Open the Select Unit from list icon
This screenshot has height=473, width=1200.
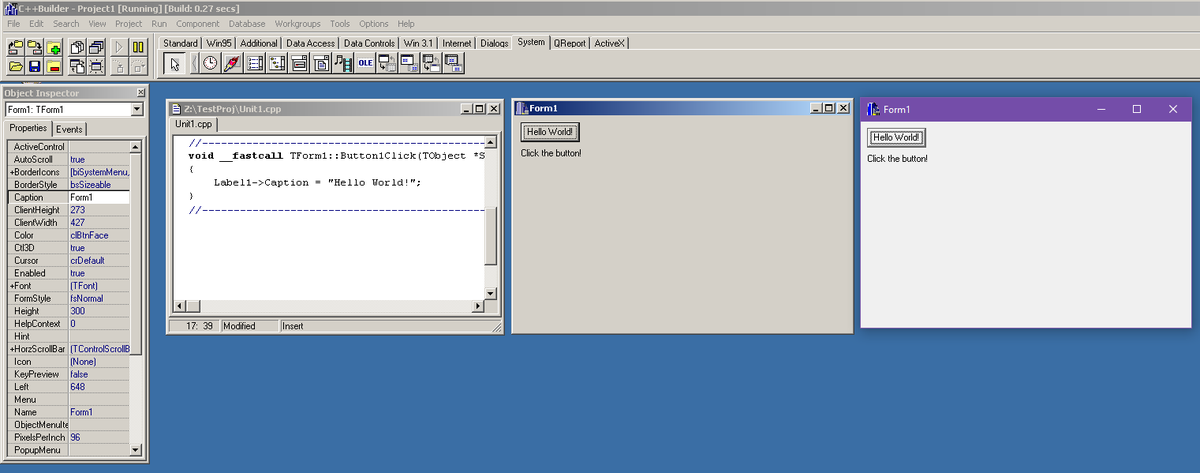click(76, 47)
